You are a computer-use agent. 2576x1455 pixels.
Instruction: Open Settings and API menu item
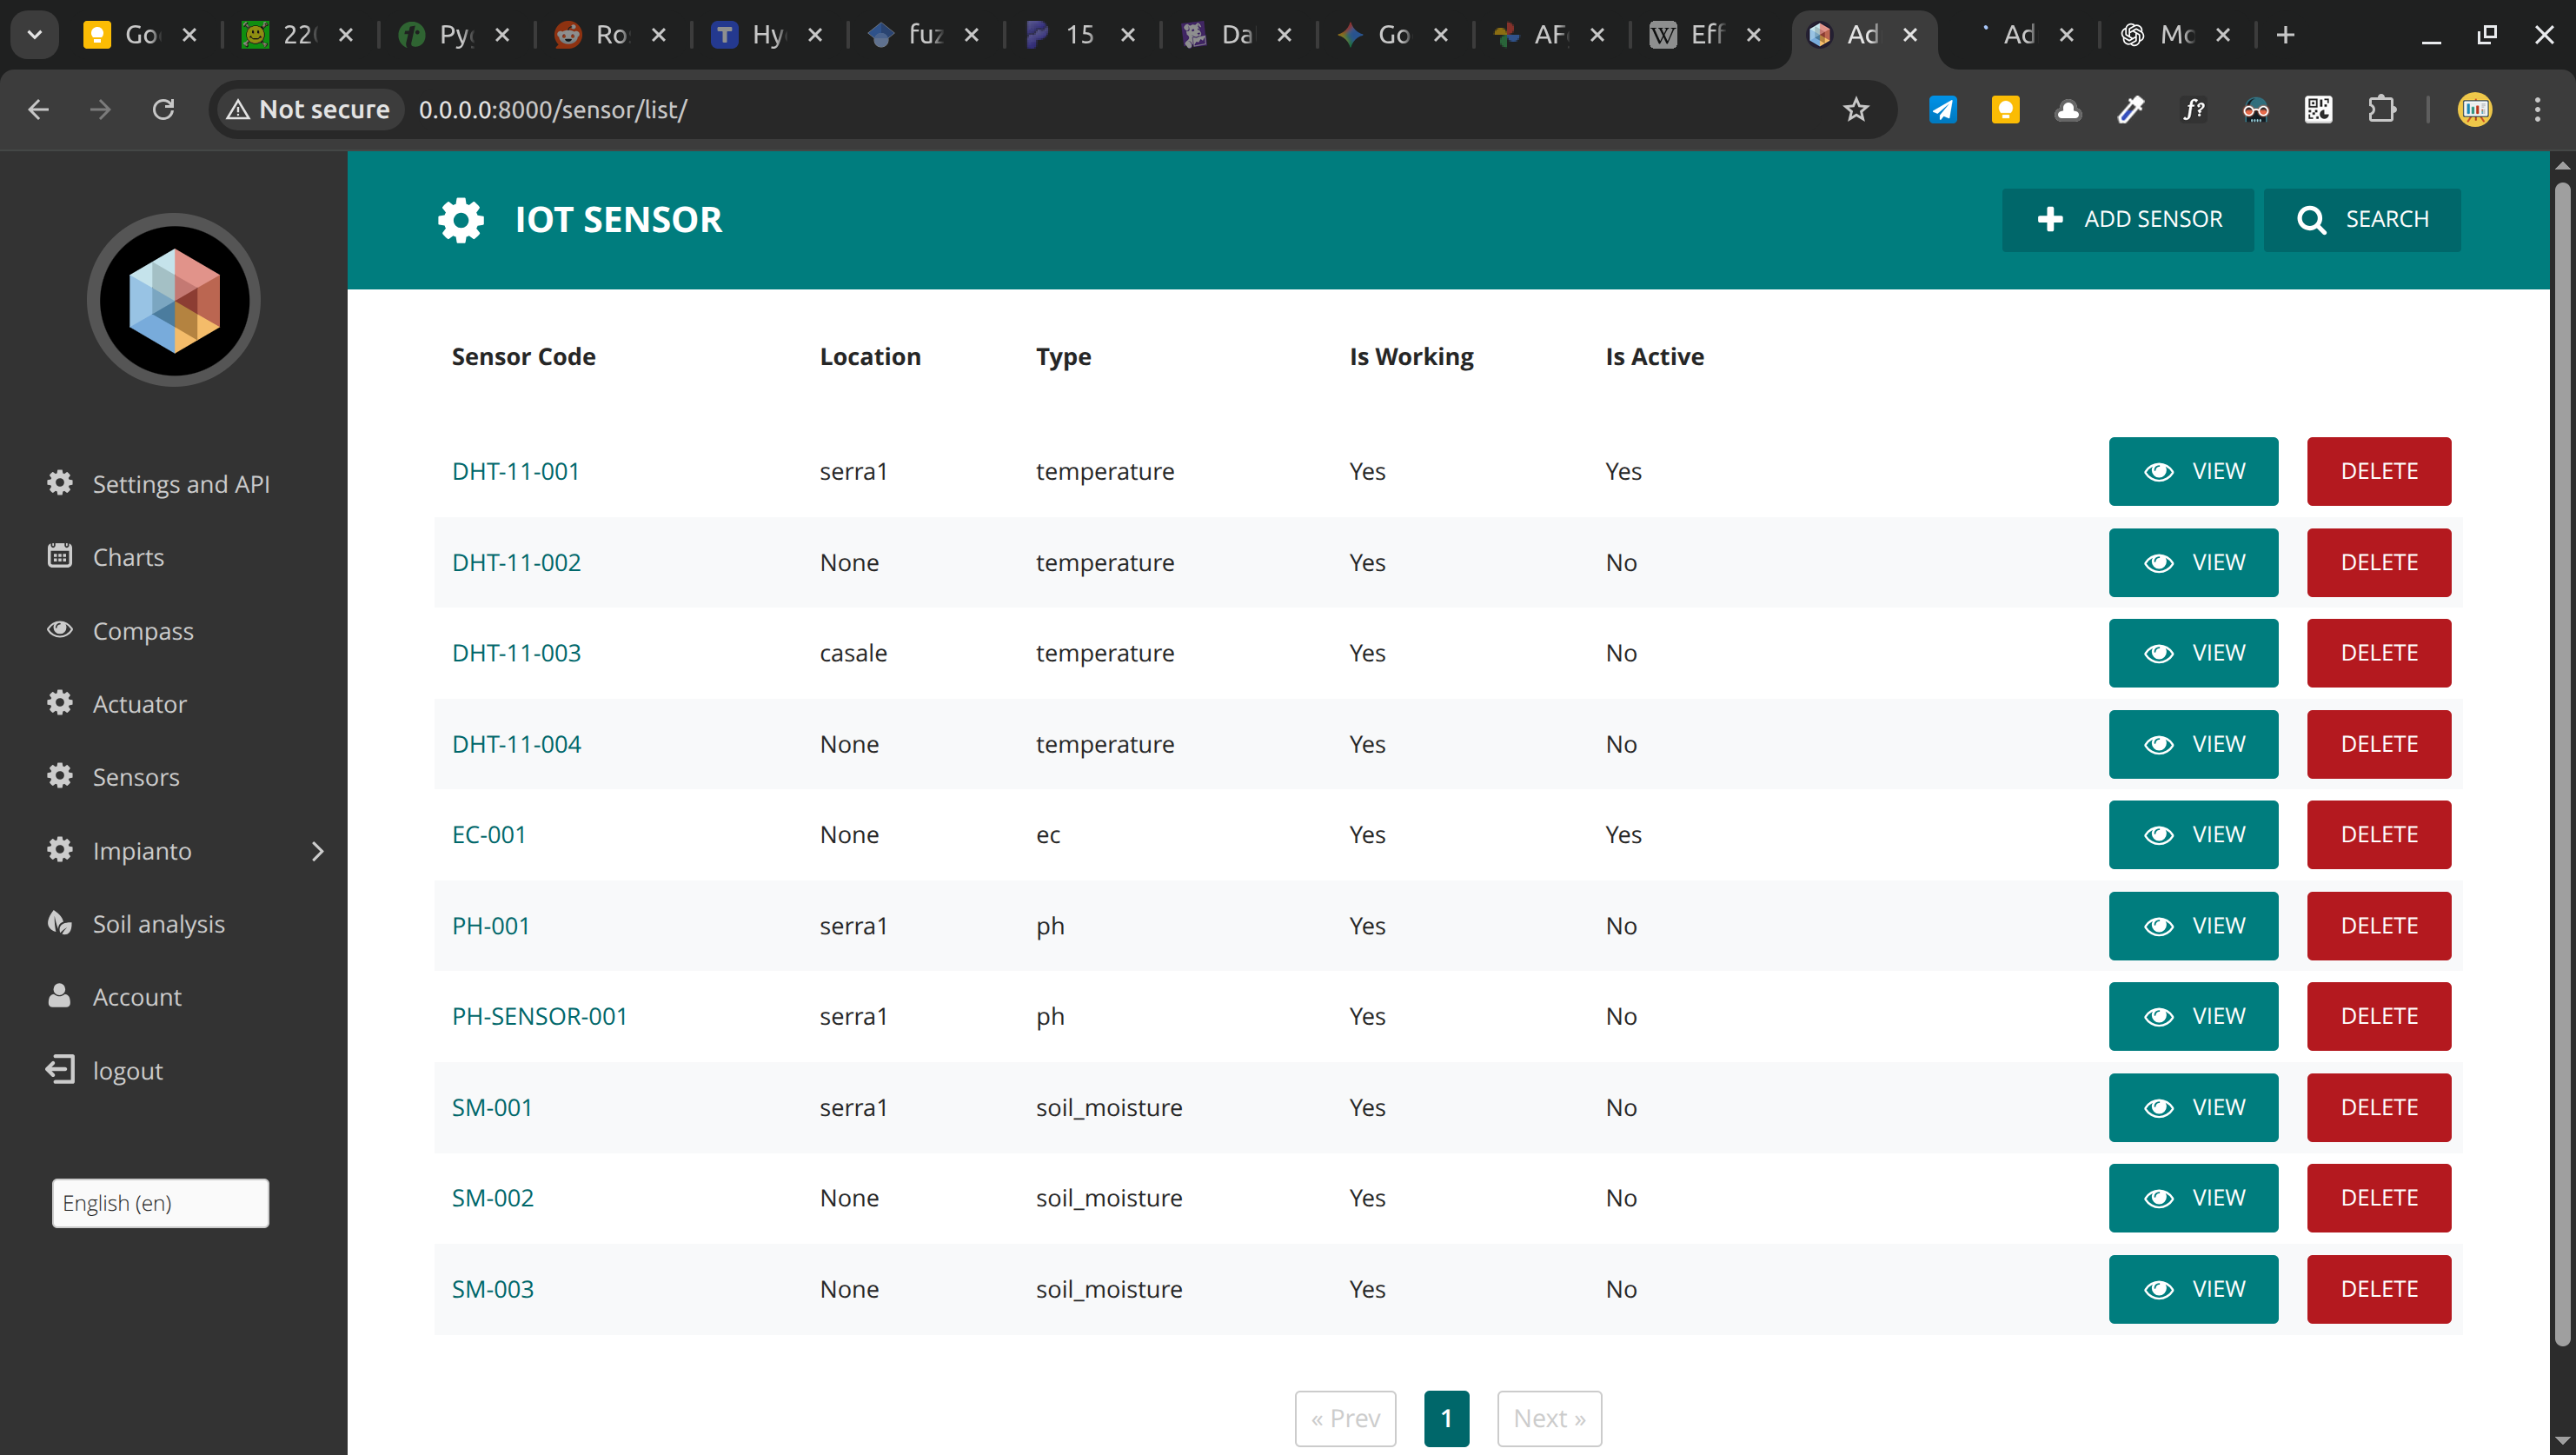[x=180, y=484]
